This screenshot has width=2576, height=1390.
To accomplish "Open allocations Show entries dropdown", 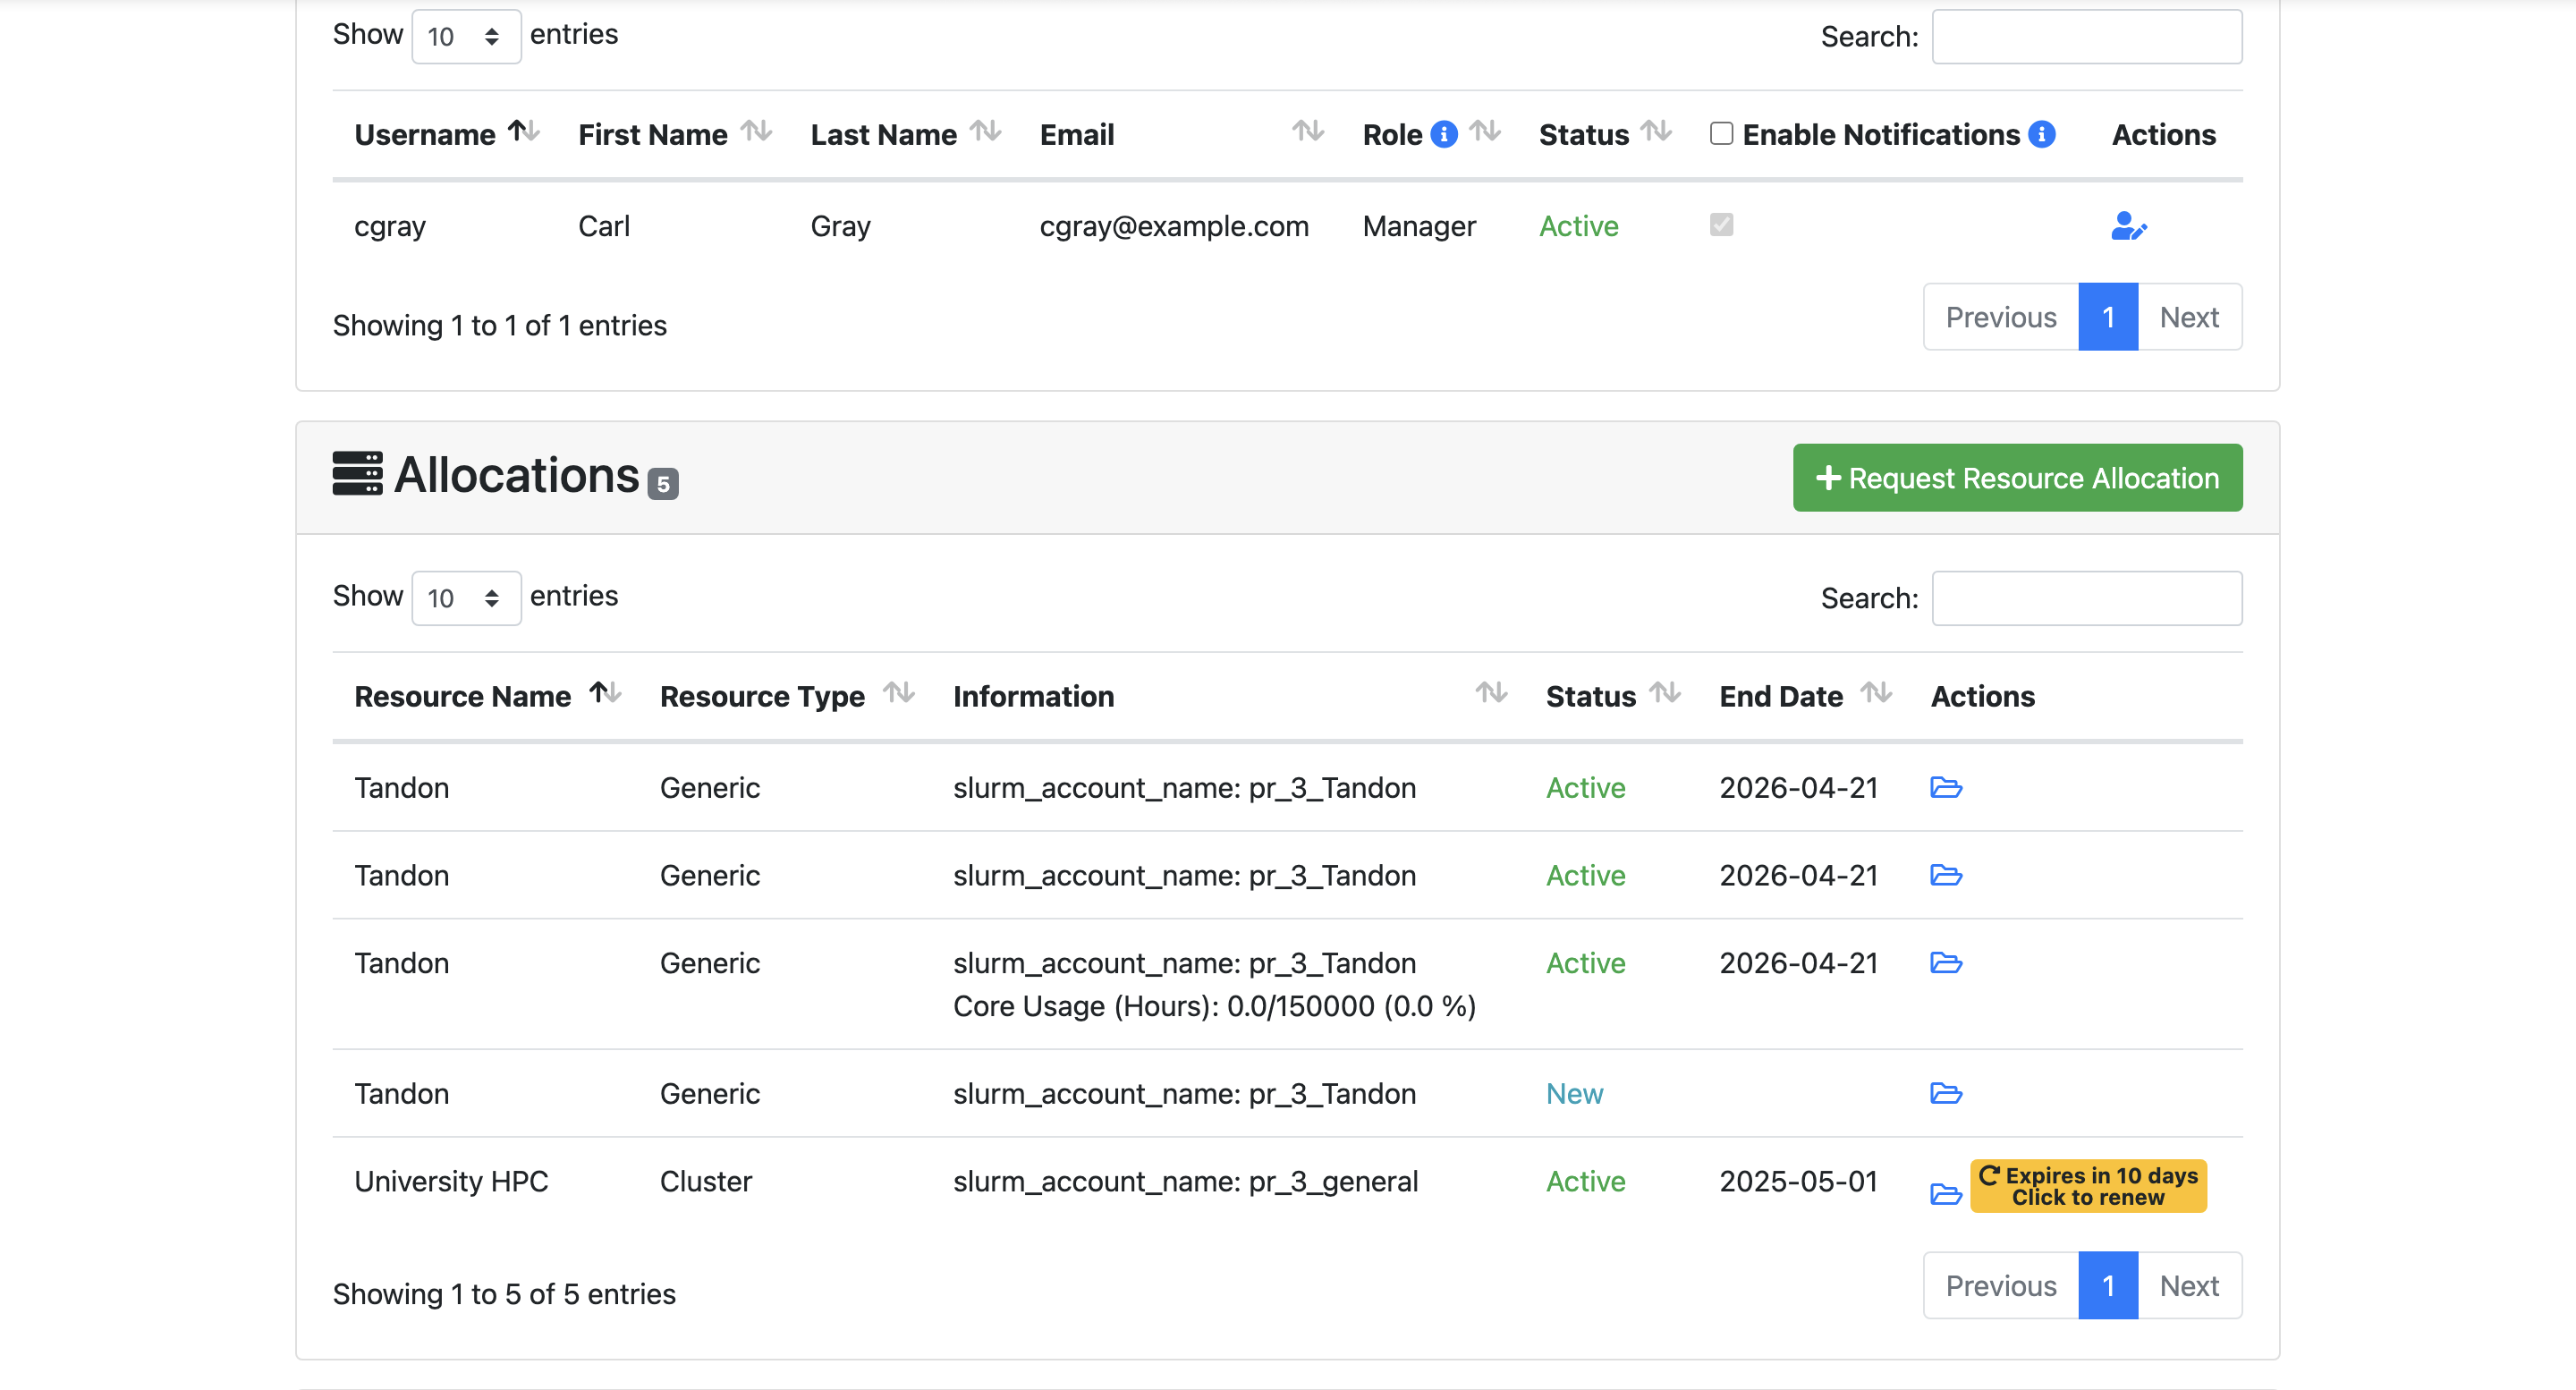I will (x=465, y=598).
